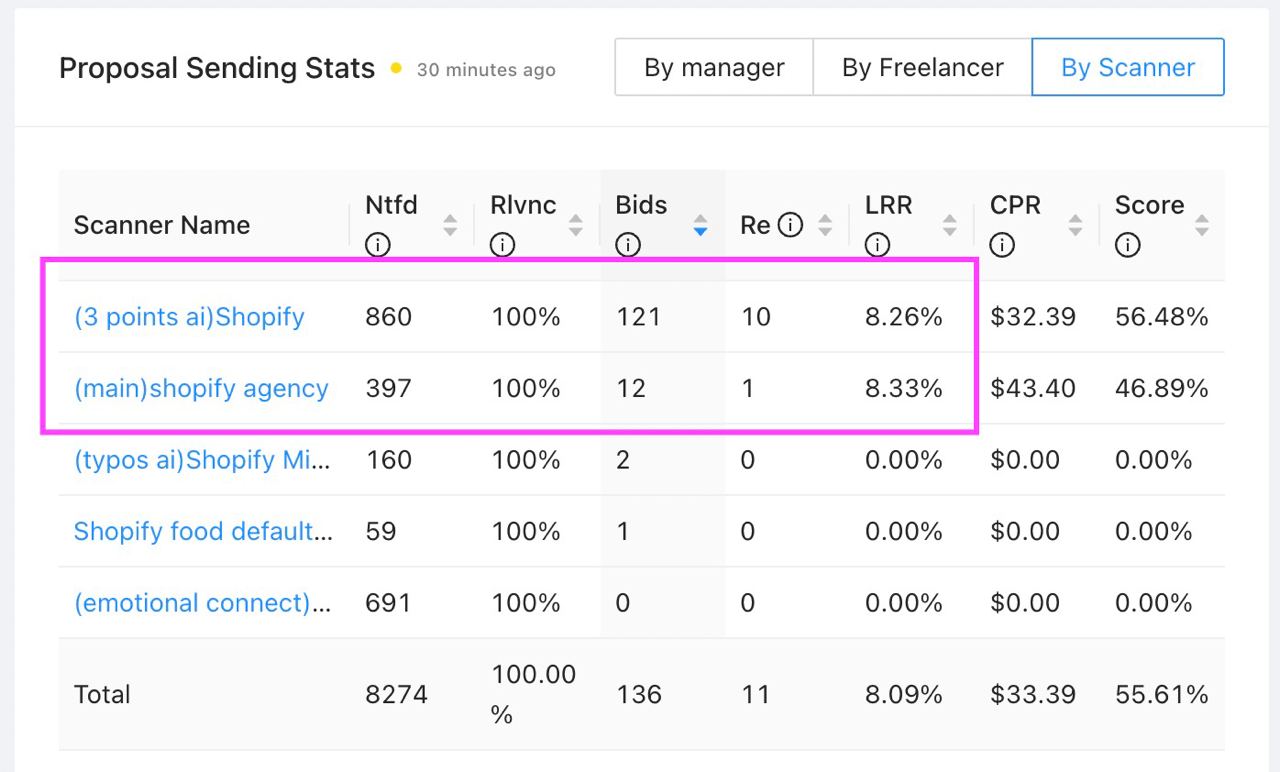Select the 160 Ntfd value
The image size is (1280, 772).
(x=388, y=460)
